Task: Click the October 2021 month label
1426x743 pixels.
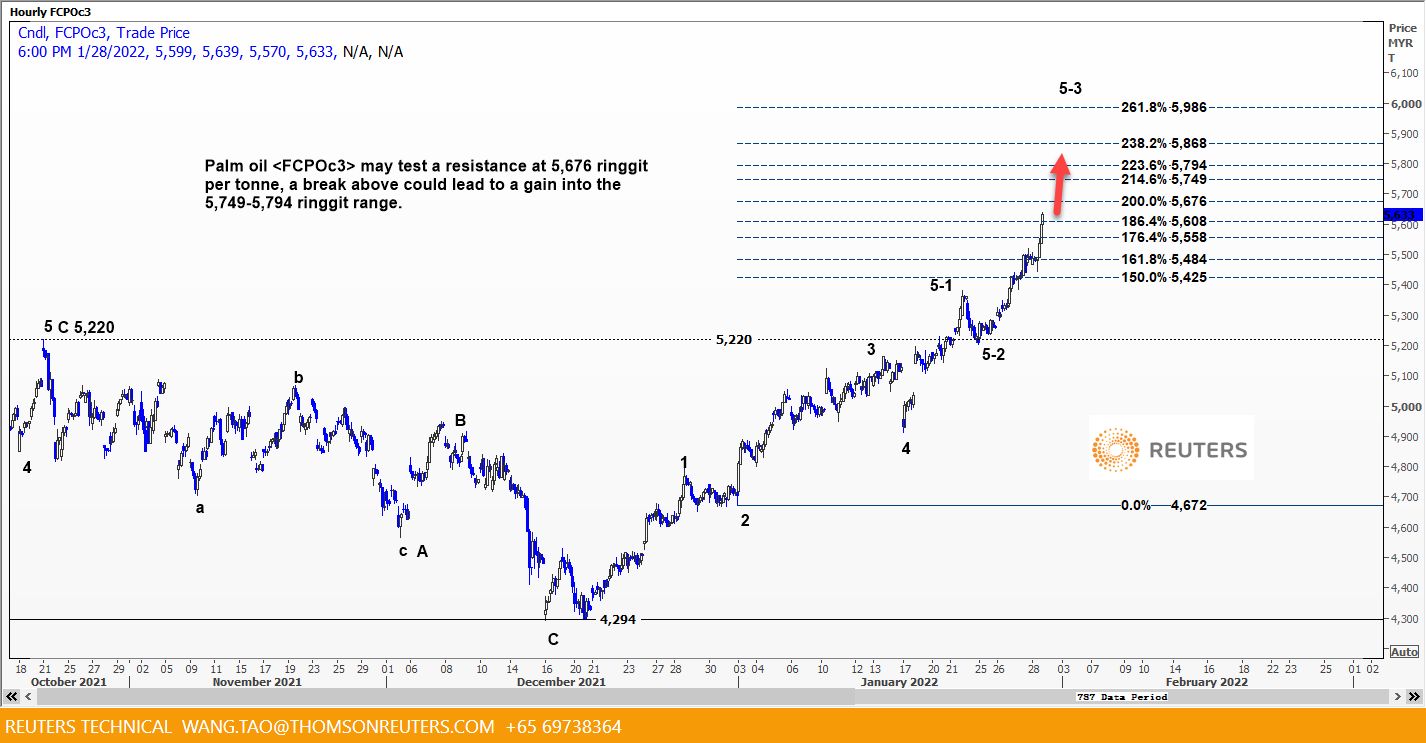Action: (x=69, y=682)
